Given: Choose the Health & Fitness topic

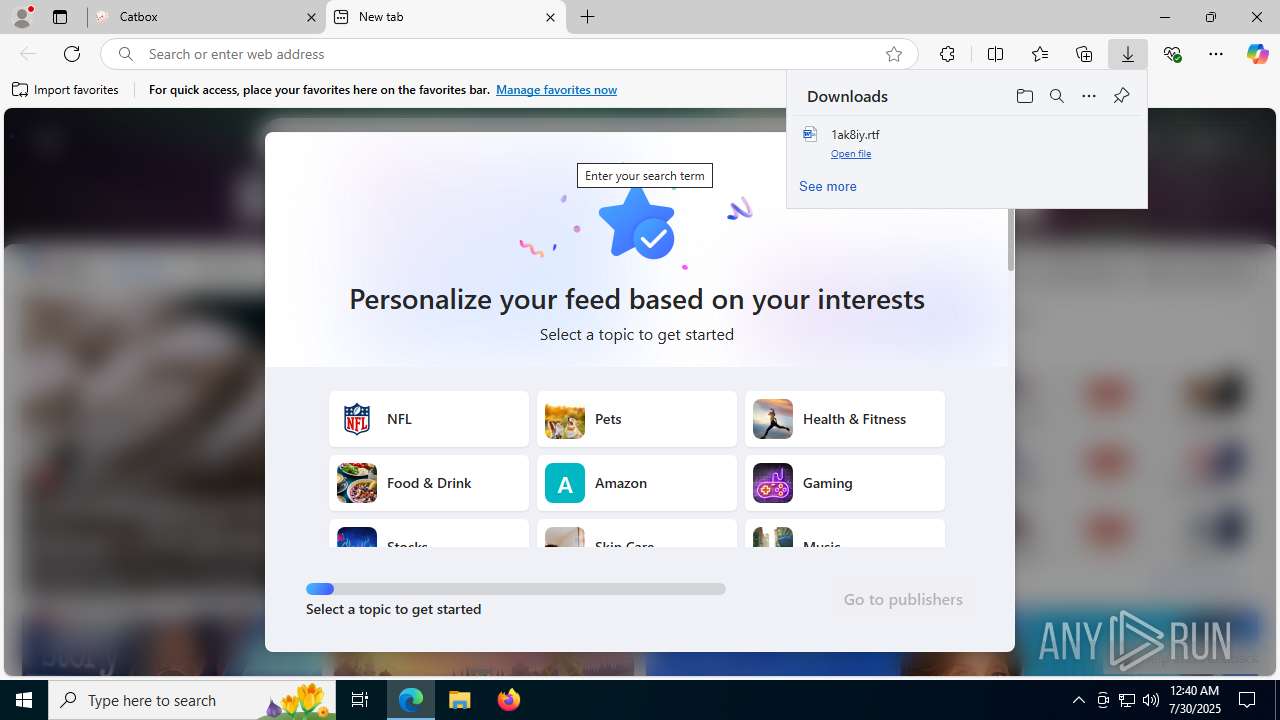Looking at the screenshot, I should pos(845,419).
